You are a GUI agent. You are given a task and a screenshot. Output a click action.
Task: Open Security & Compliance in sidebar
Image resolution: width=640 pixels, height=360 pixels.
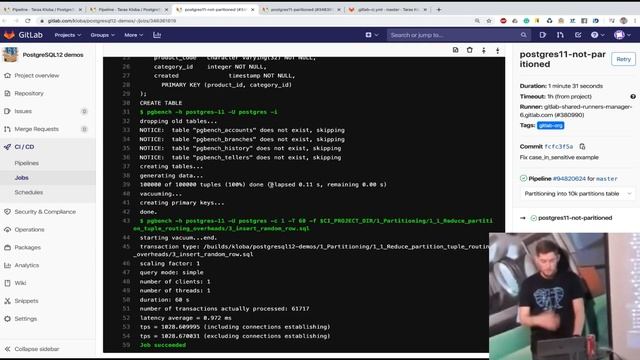(45, 212)
